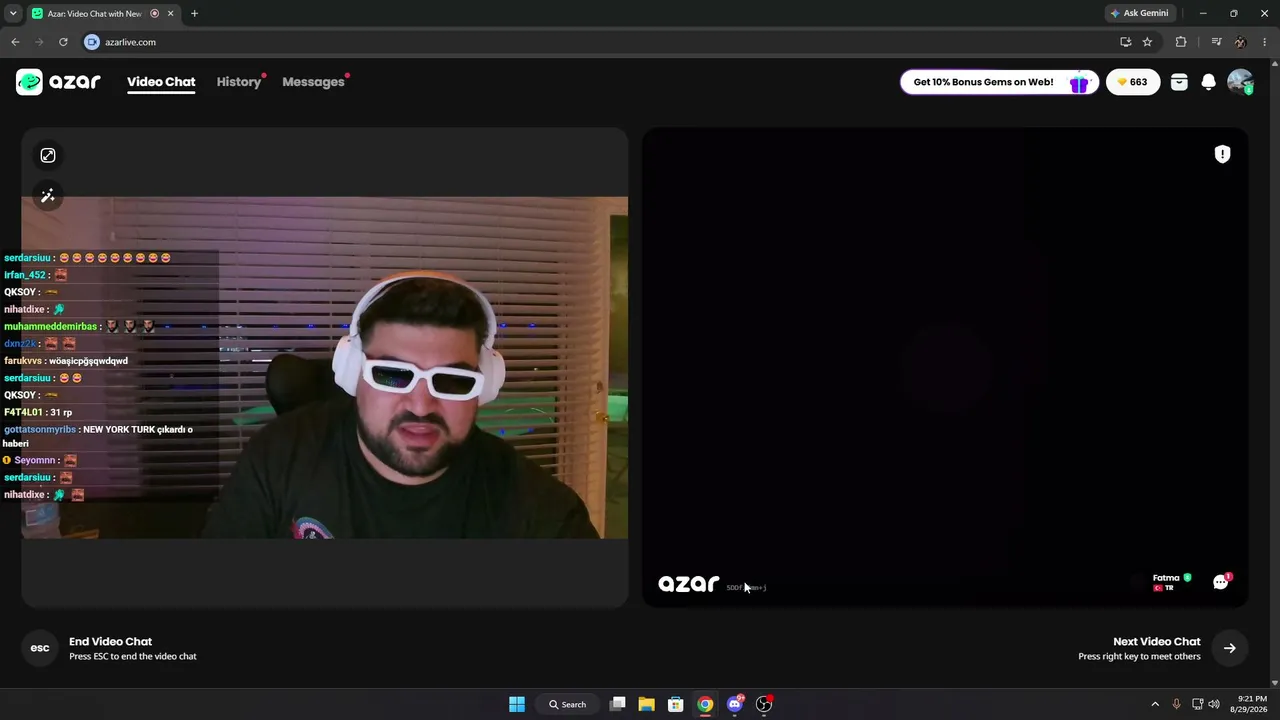This screenshot has width=1280, height=720.
Task: Open the Messages tab
Action: click(313, 82)
